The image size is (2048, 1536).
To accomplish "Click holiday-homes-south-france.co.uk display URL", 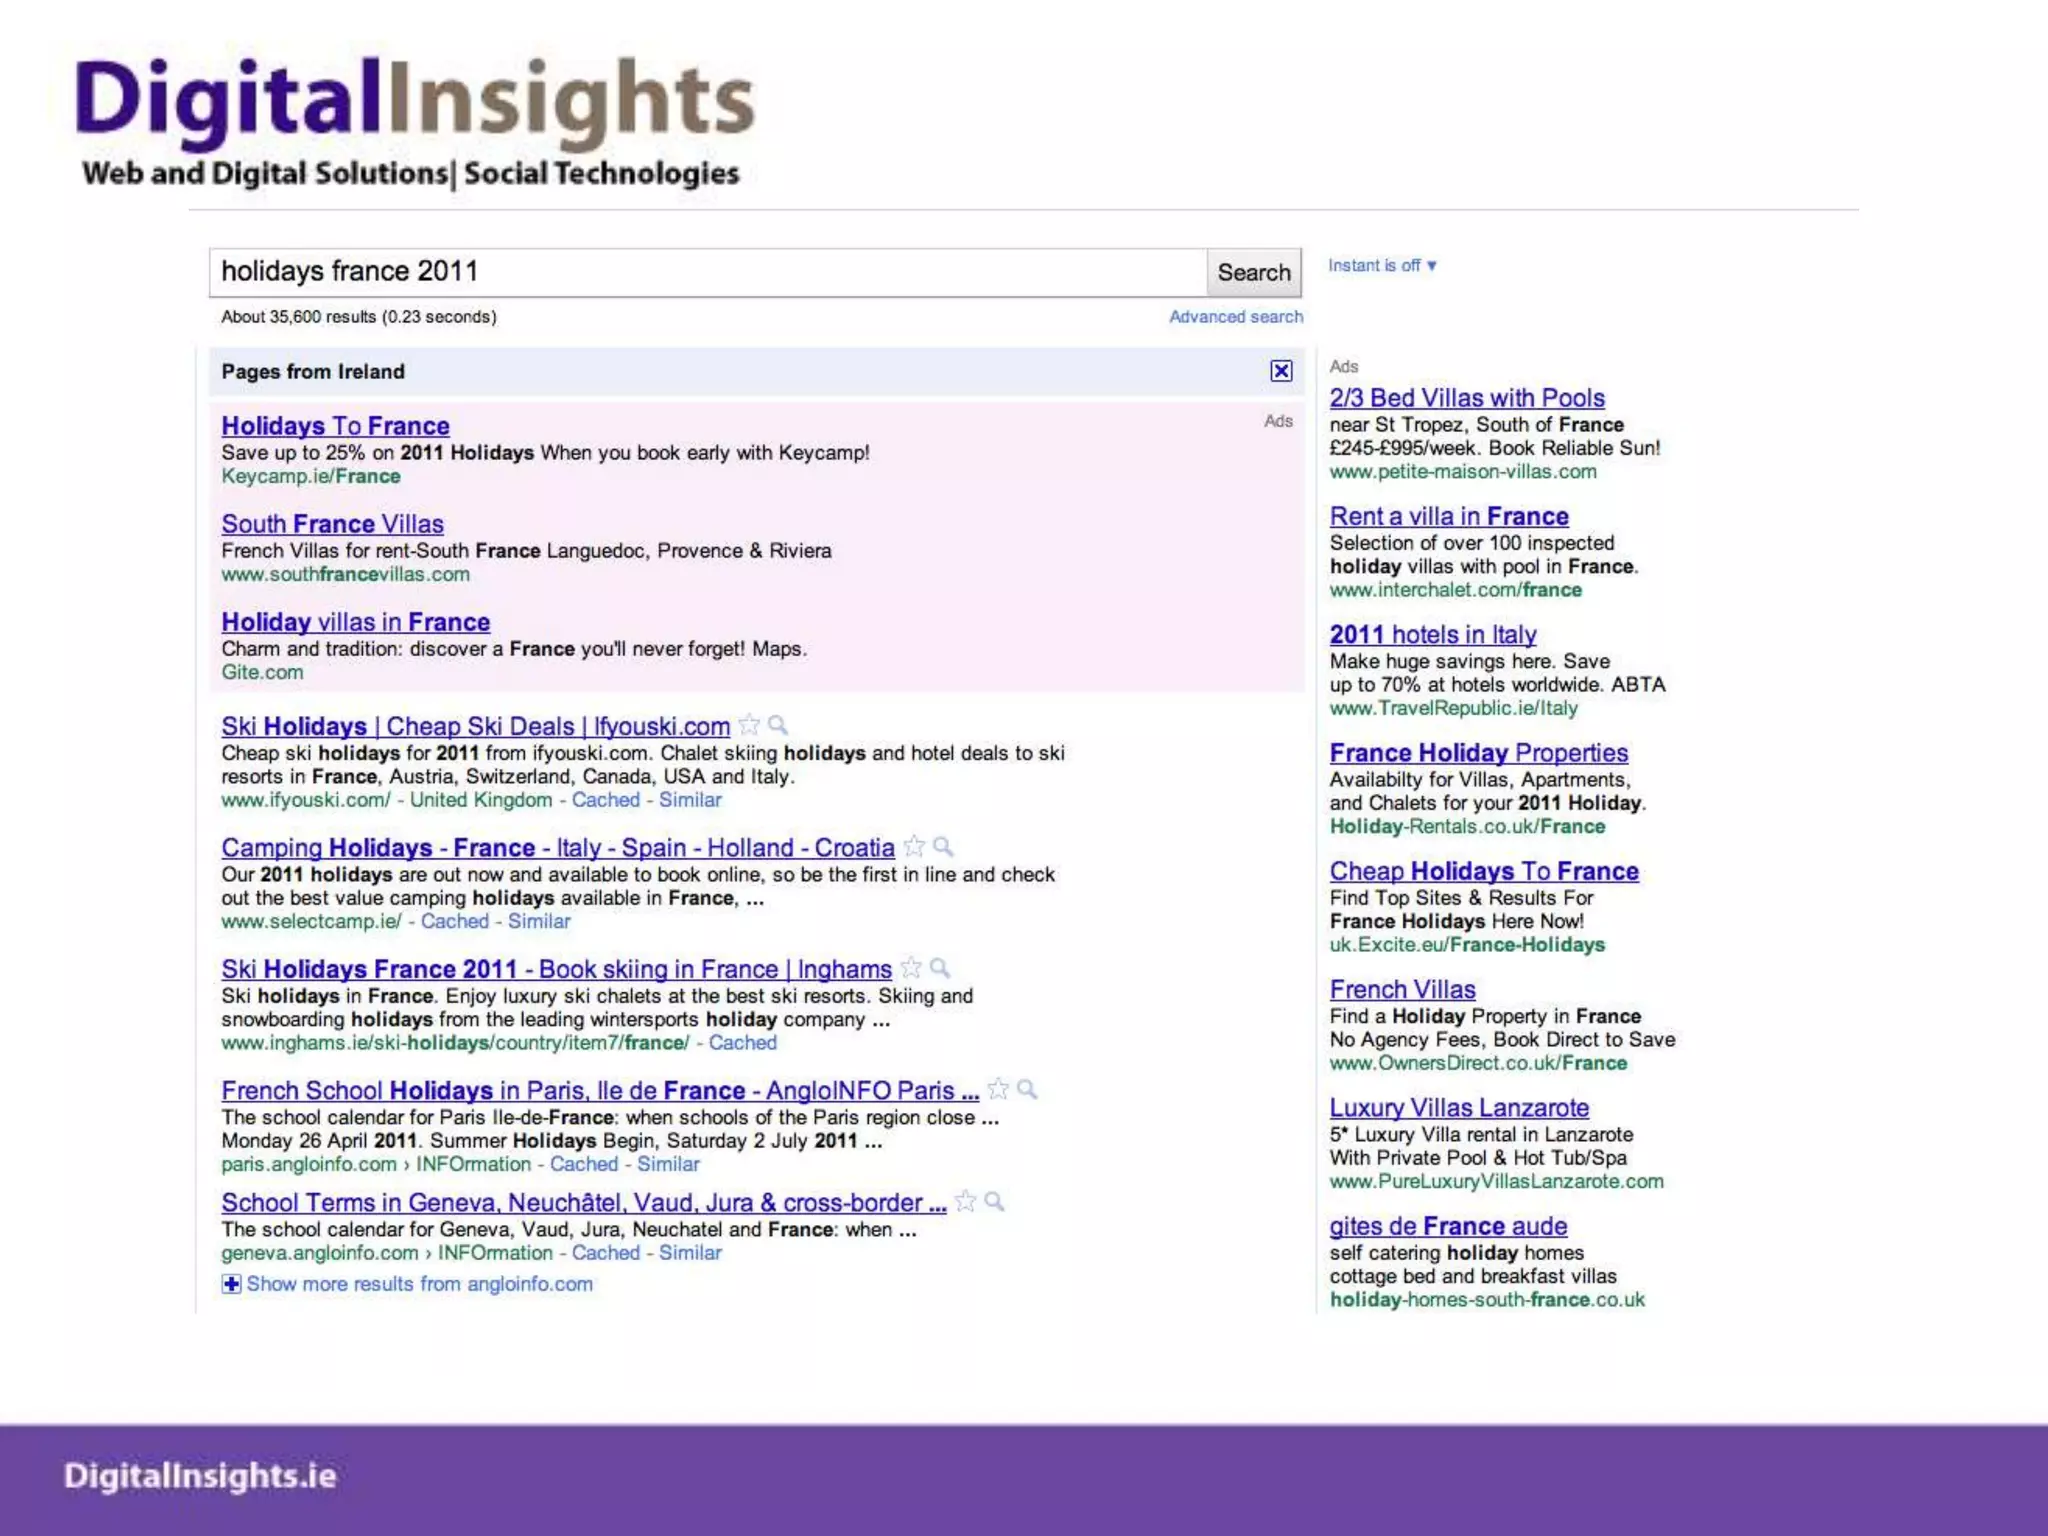I will click(1487, 1300).
